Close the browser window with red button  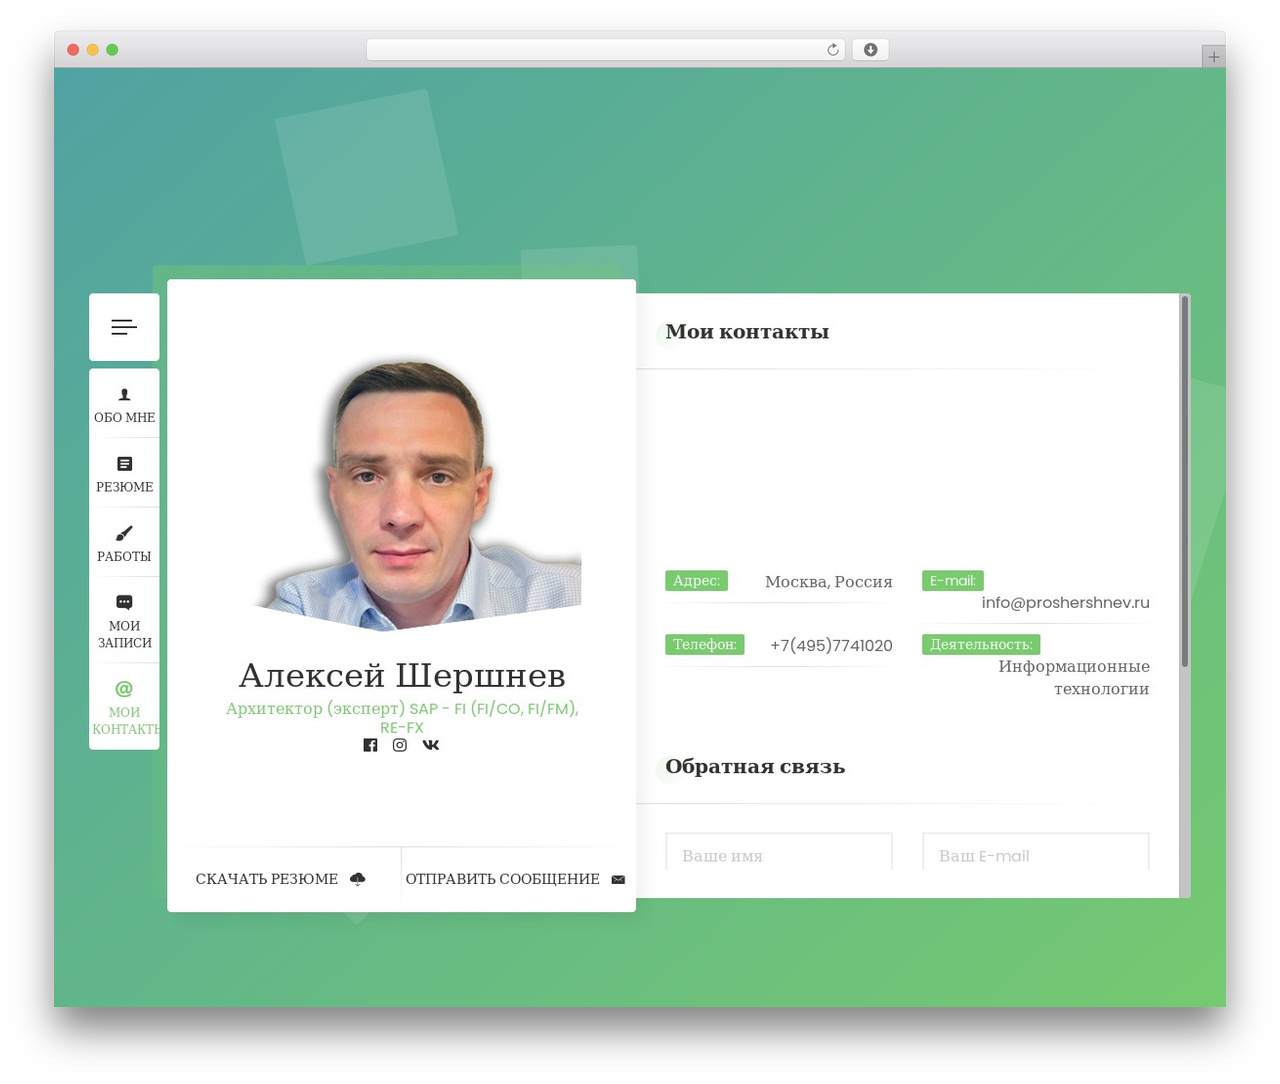73,50
